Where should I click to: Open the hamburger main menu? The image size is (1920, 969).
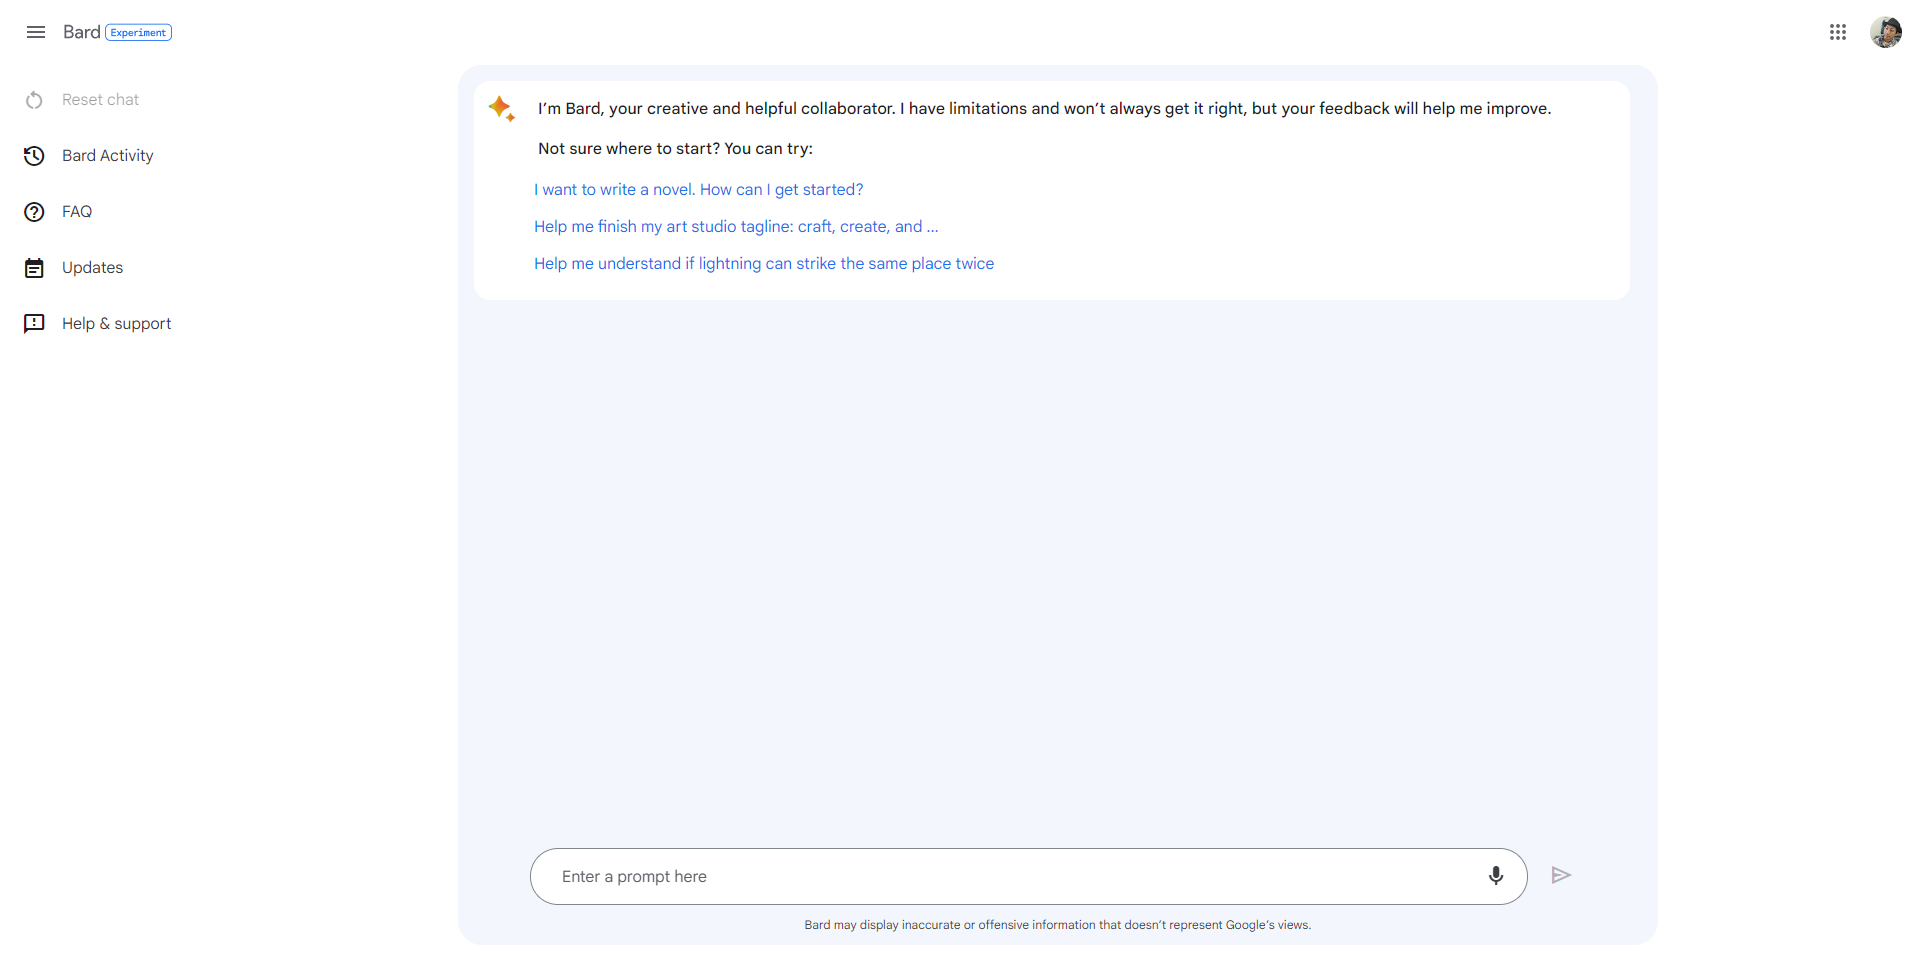[x=36, y=32]
